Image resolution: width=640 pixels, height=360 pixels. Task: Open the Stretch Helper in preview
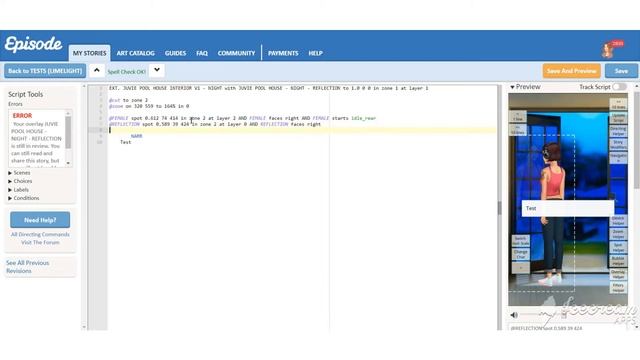click(618, 221)
